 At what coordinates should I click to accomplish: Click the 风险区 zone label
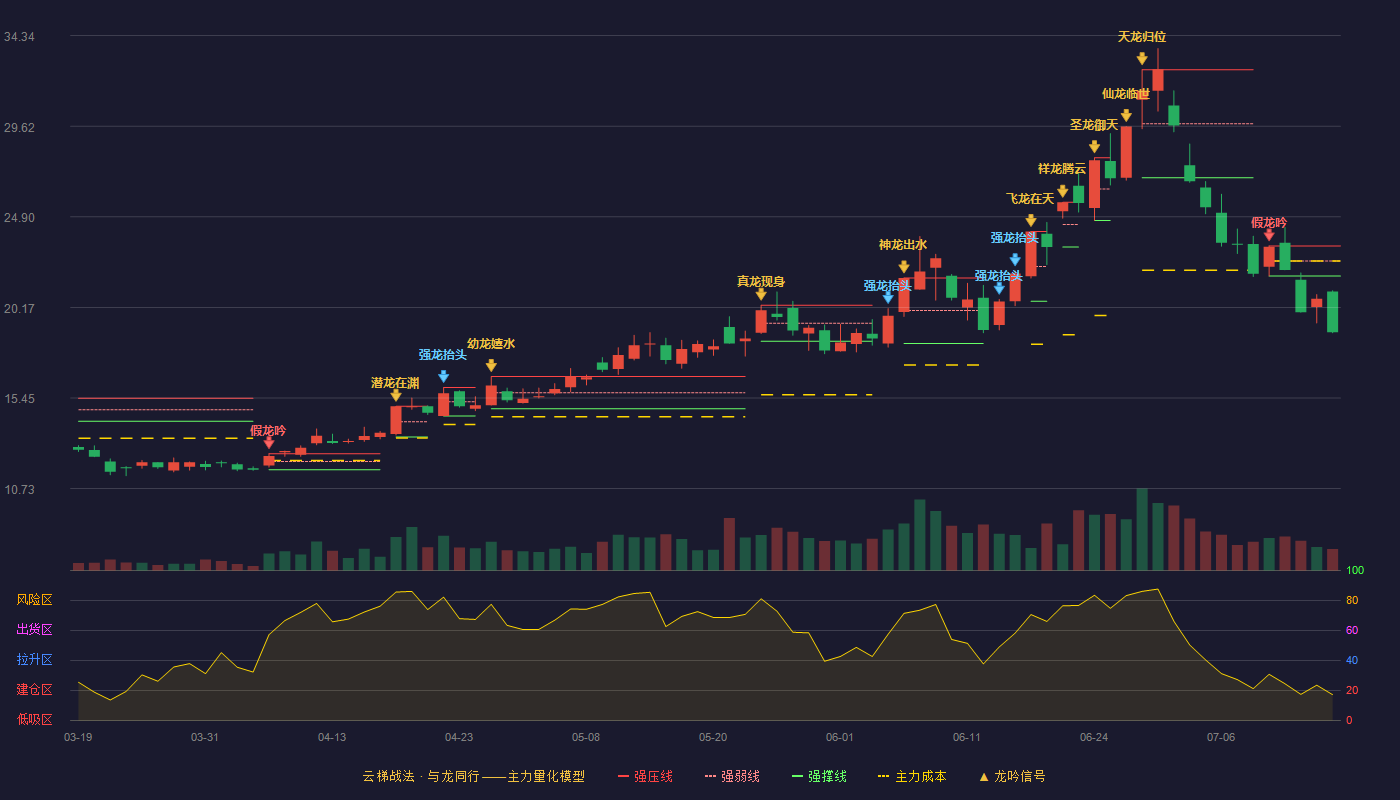tap(35, 600)
